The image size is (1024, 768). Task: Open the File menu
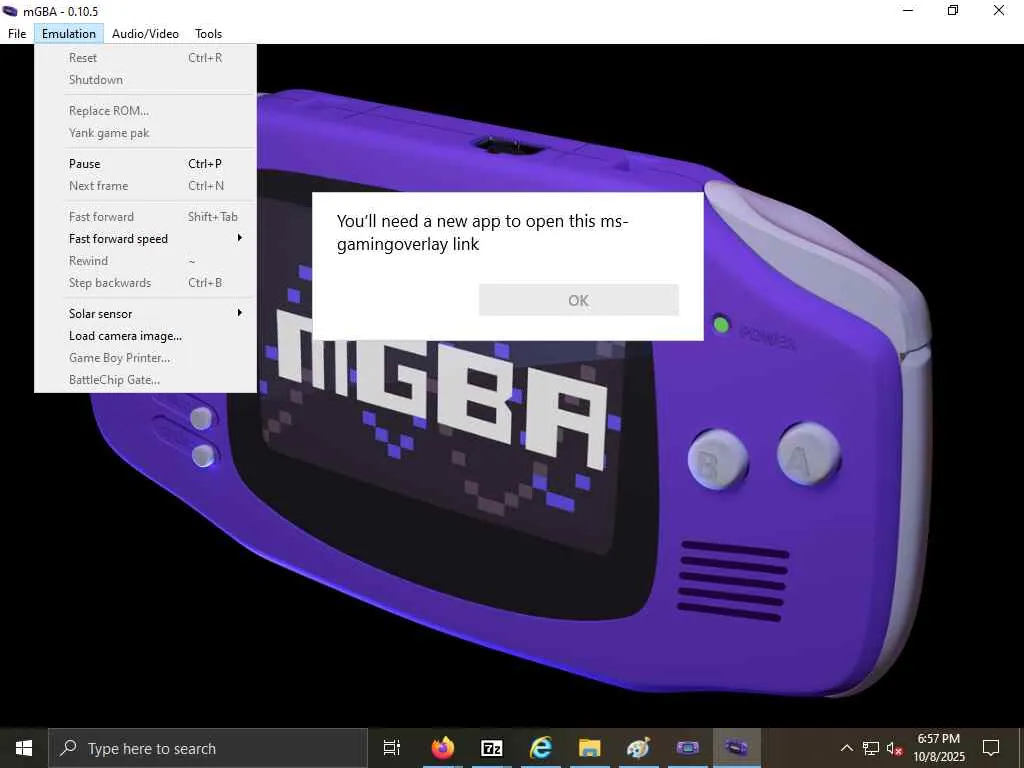(17, 33)
